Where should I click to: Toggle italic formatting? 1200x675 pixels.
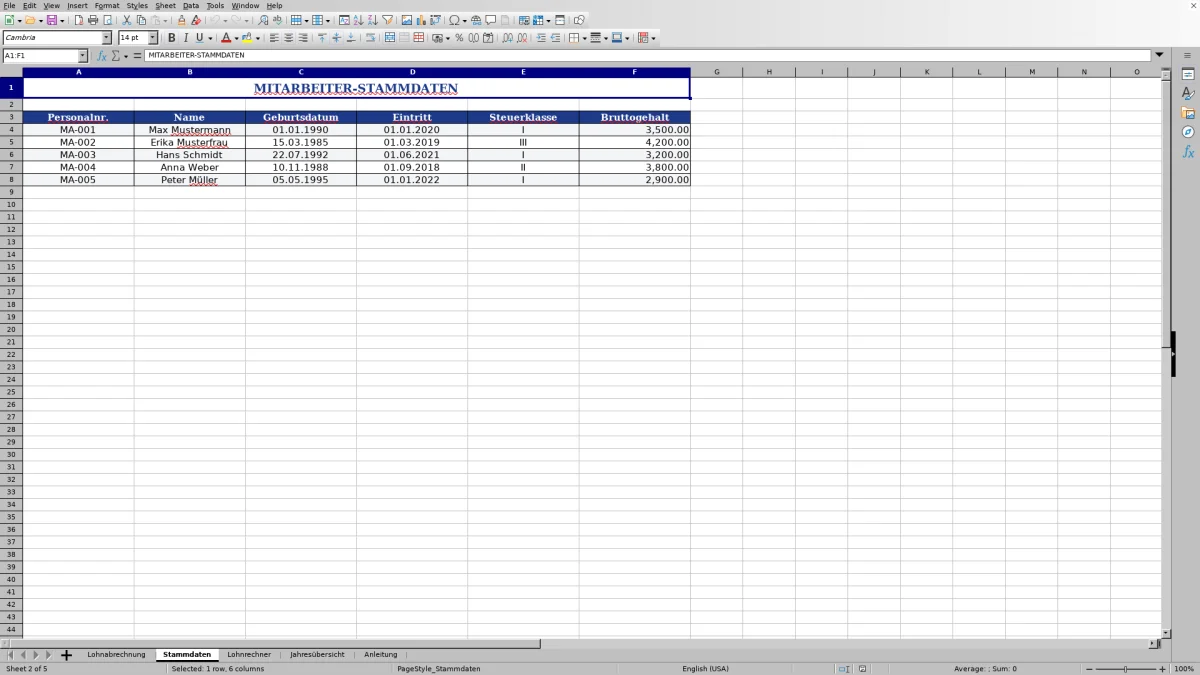[186, 37]
